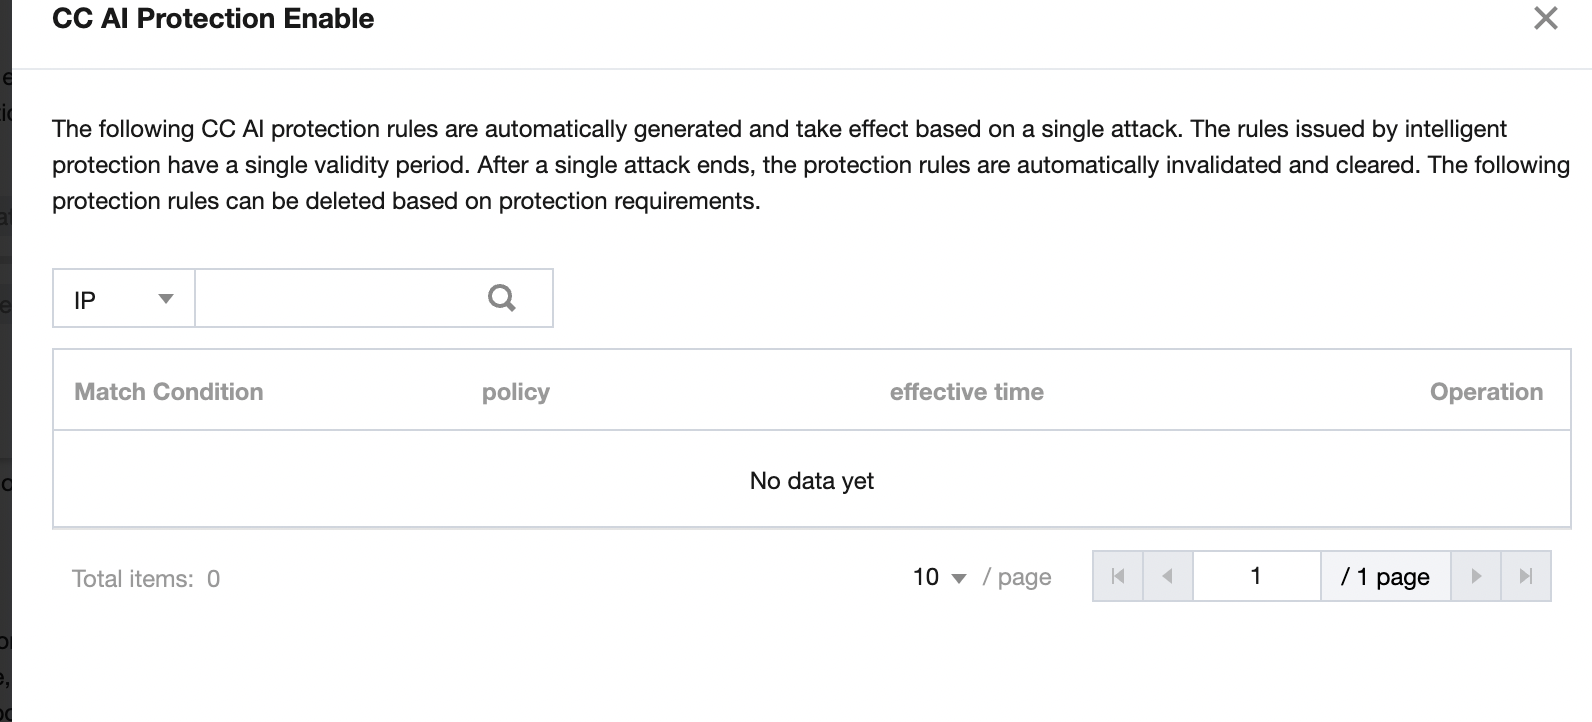Click the magnifier search icon
Screen dimensions: 1592x722
501,298
